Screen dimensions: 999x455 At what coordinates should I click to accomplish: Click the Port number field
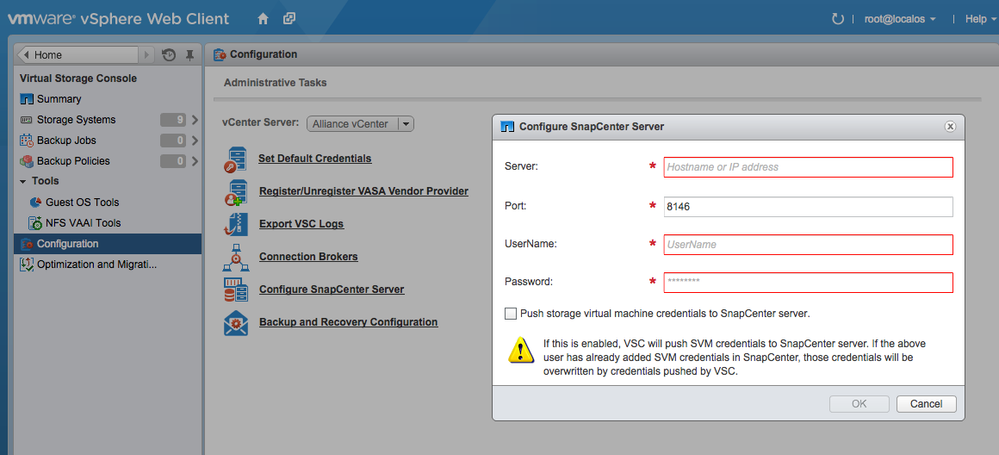tap(806, 206)
